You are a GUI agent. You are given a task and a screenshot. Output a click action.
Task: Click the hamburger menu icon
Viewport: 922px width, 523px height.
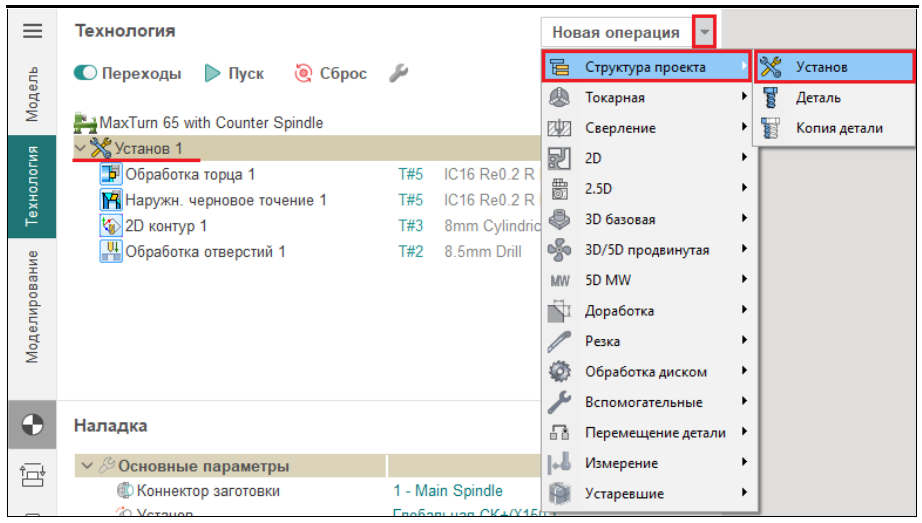[x=33, y=31]
